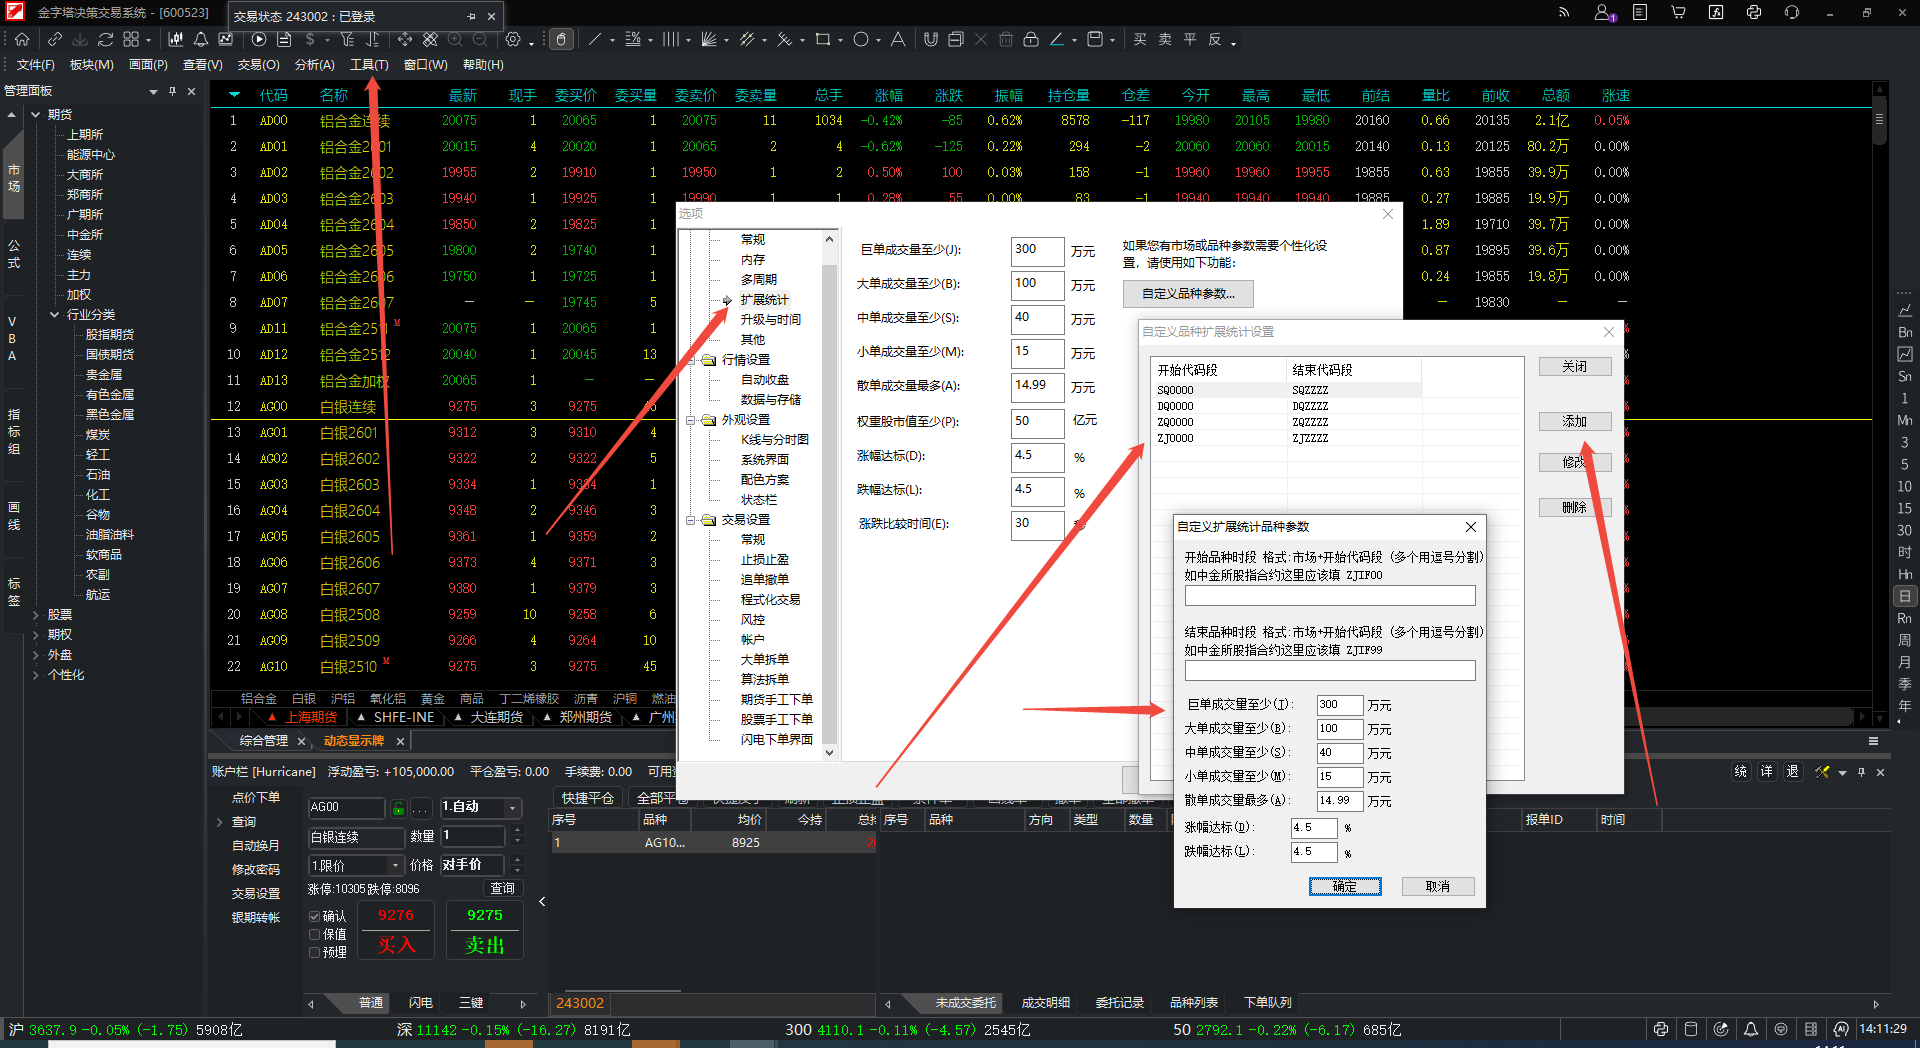Click the alert bell toolbar icon

pos(201,39)
